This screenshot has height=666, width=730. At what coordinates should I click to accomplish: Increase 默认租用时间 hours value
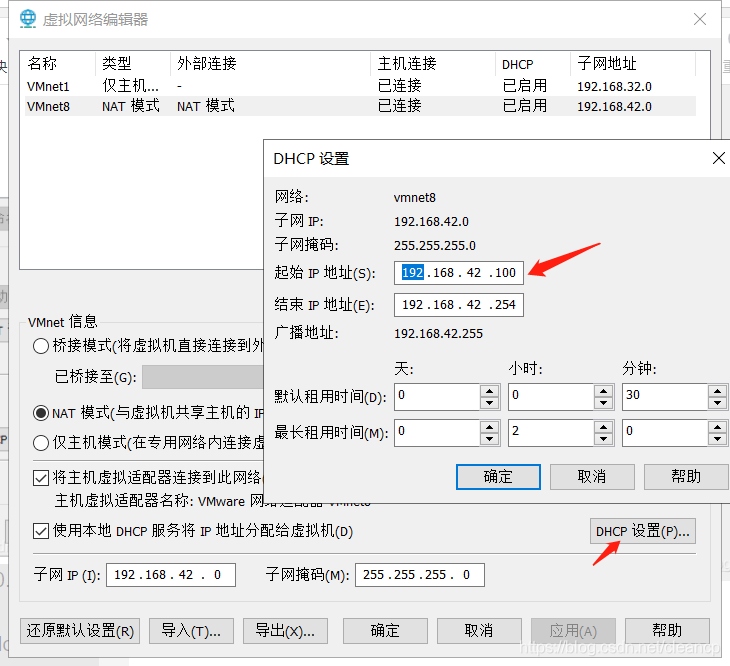(x=603, y=391)
